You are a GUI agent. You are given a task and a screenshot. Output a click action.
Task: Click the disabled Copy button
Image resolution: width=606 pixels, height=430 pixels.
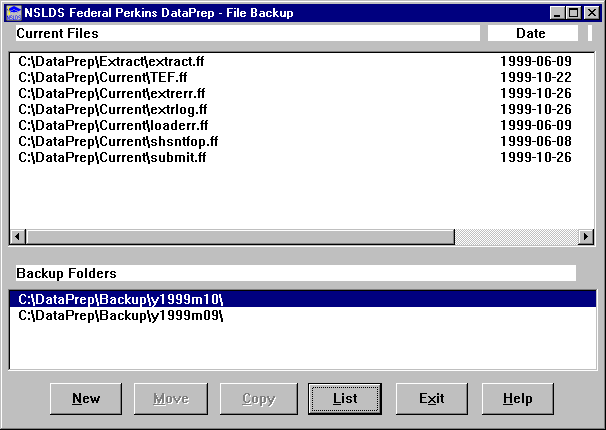[x=259, y=399]
